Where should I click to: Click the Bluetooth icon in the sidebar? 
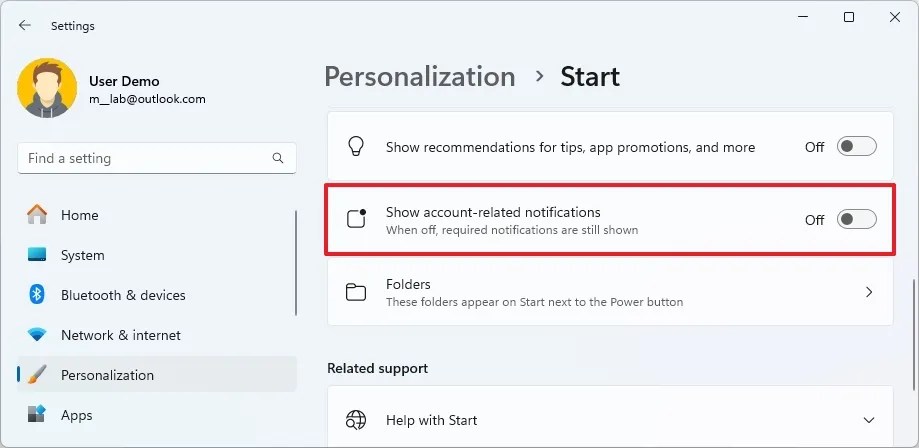coord(37,295)
